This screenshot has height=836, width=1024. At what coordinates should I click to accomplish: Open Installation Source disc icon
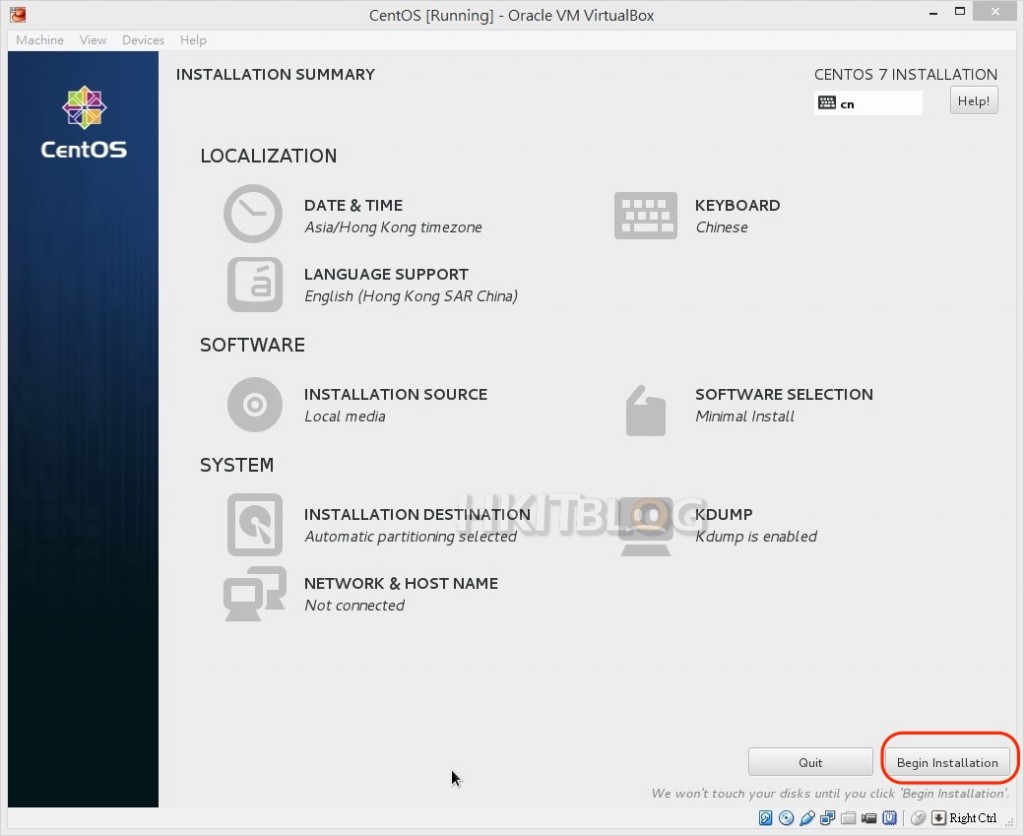[x=255, y=404]
